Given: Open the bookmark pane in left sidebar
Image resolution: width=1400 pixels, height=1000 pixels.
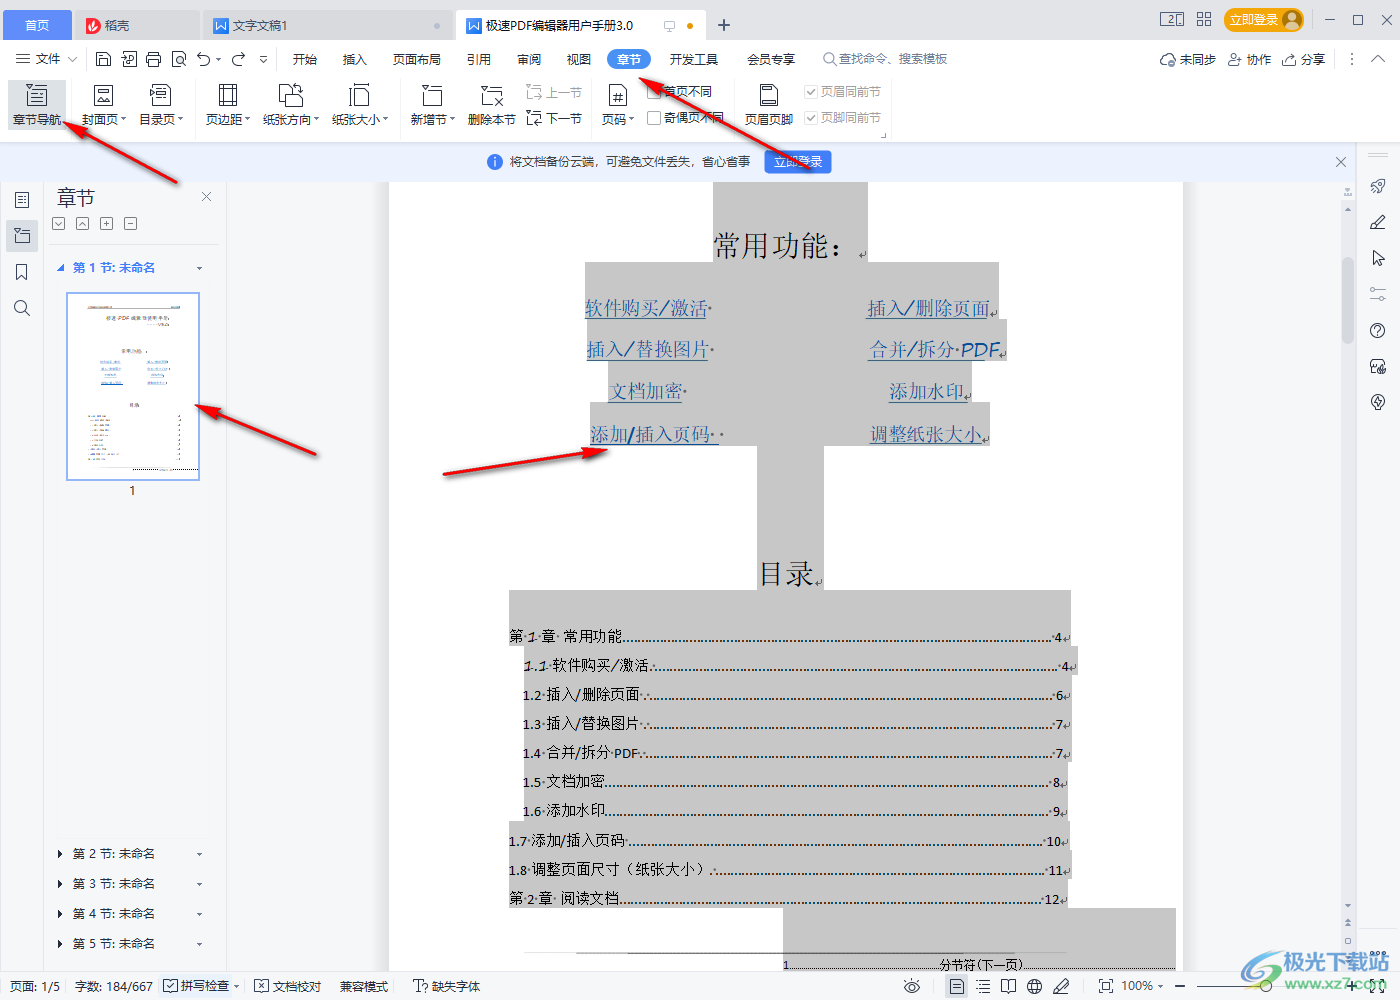Looking at the screenshot, I should 22,272.
